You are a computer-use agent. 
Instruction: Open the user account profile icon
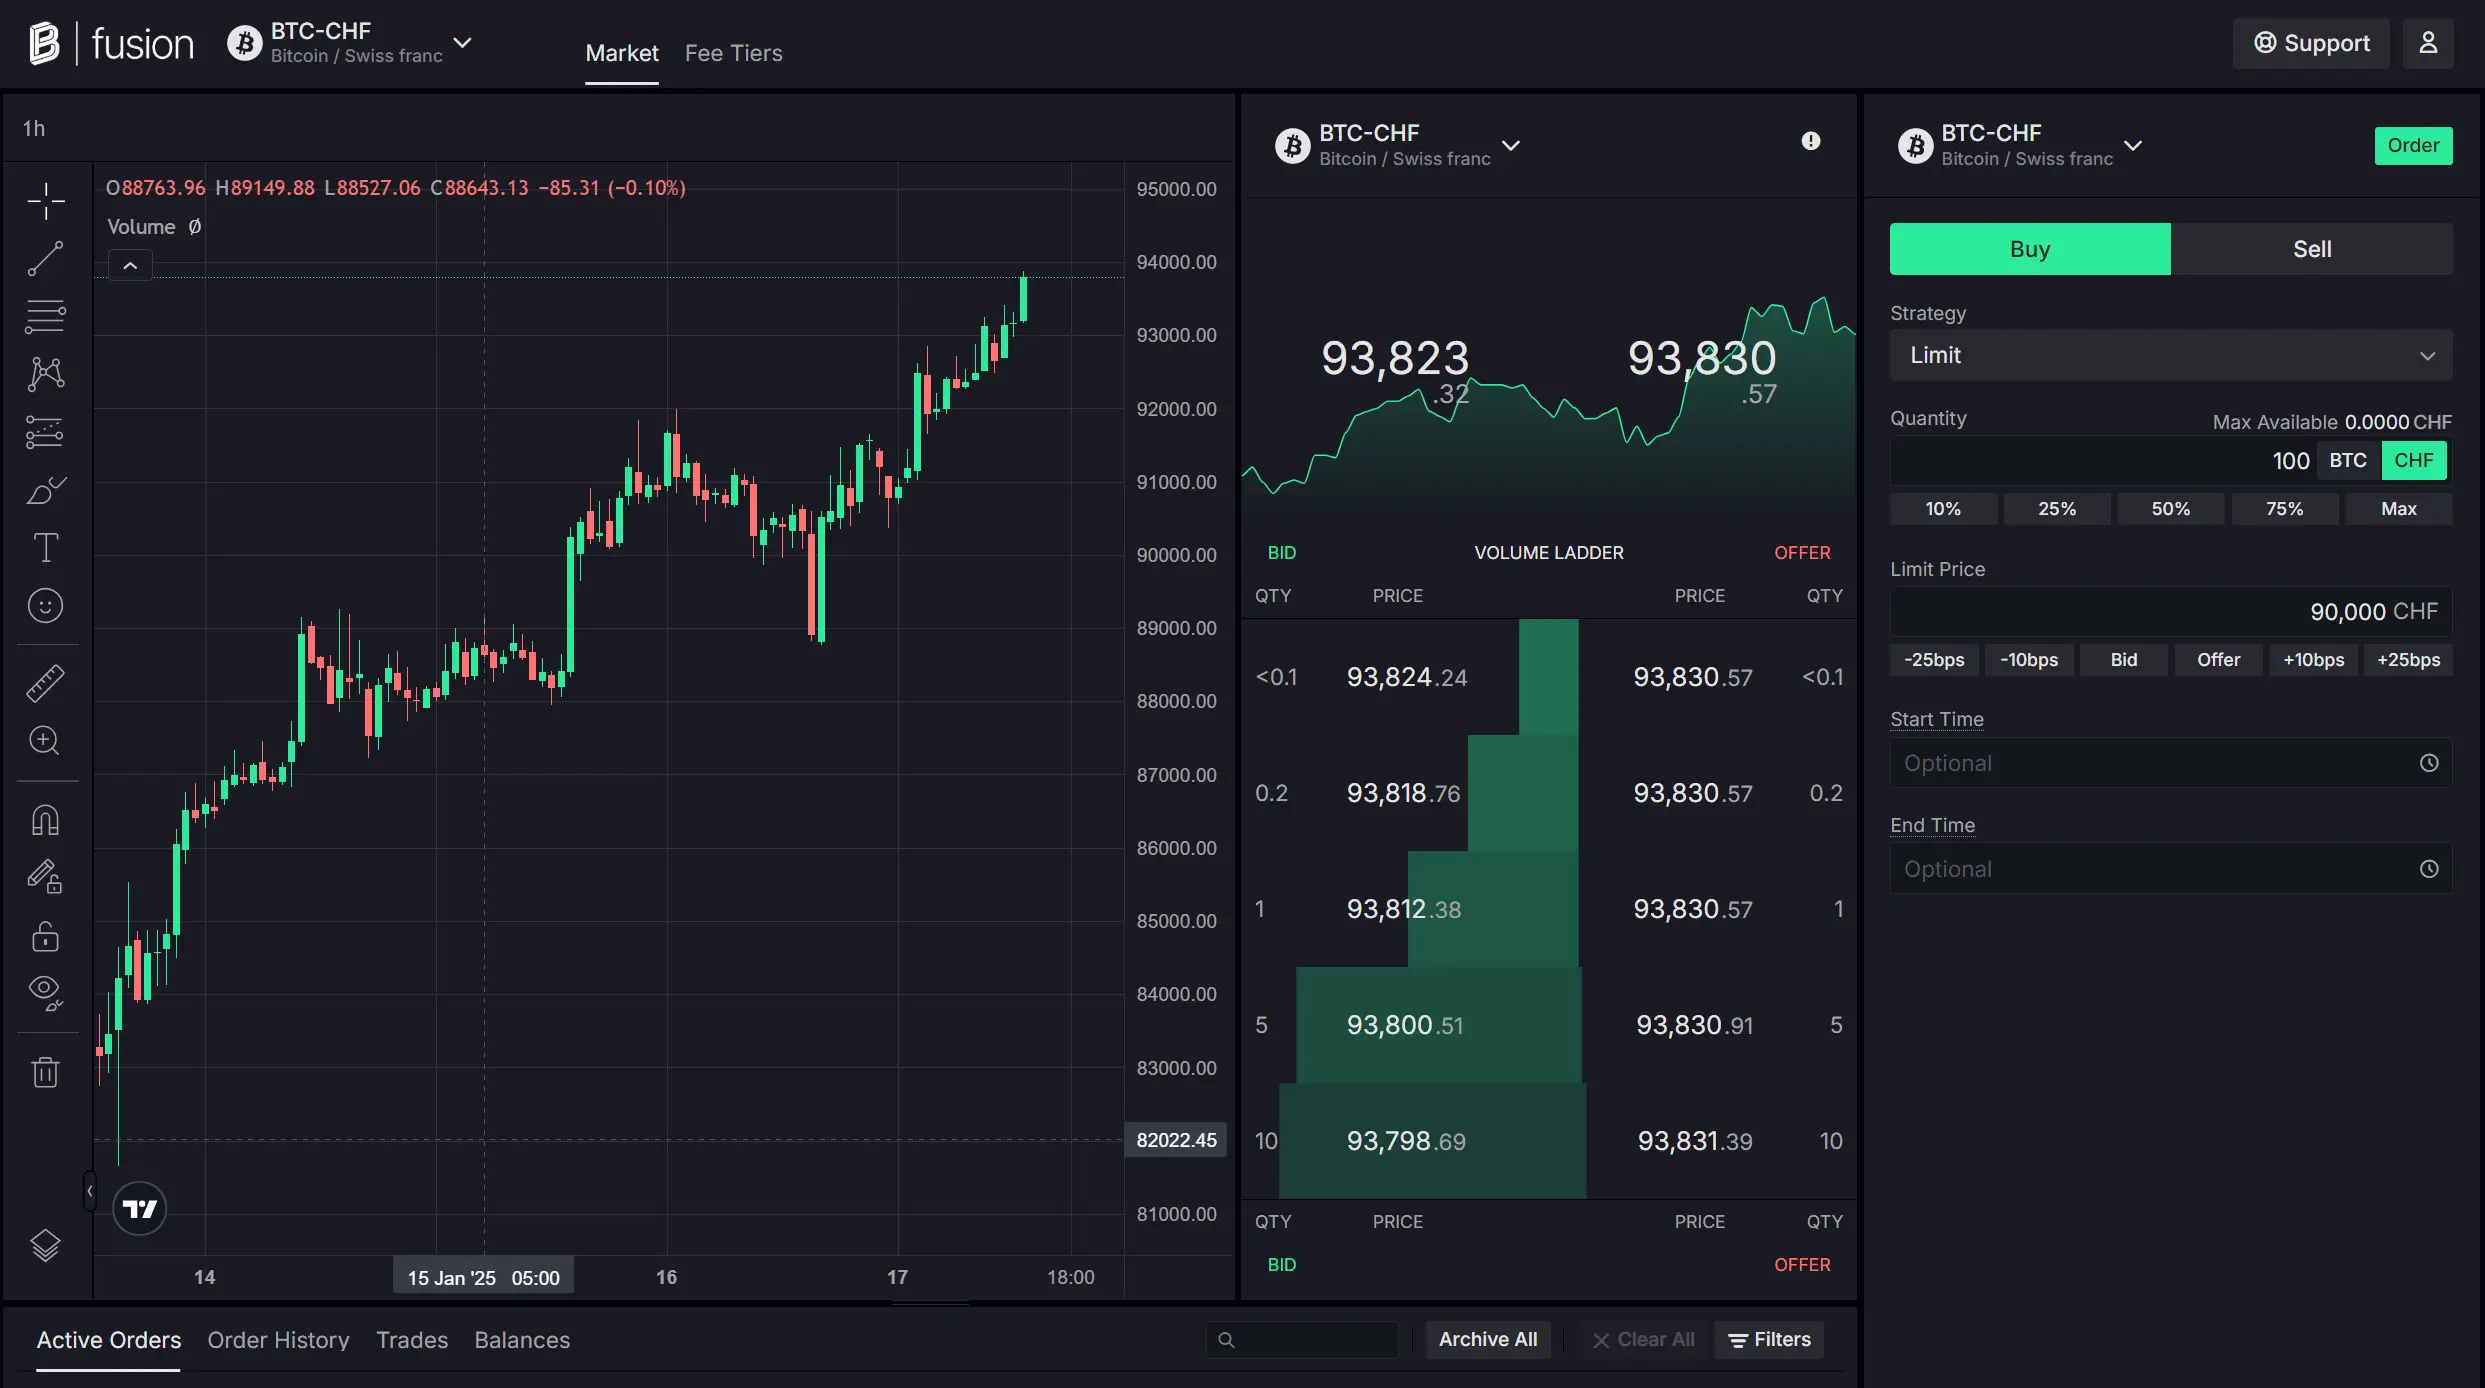(2428, 43)
